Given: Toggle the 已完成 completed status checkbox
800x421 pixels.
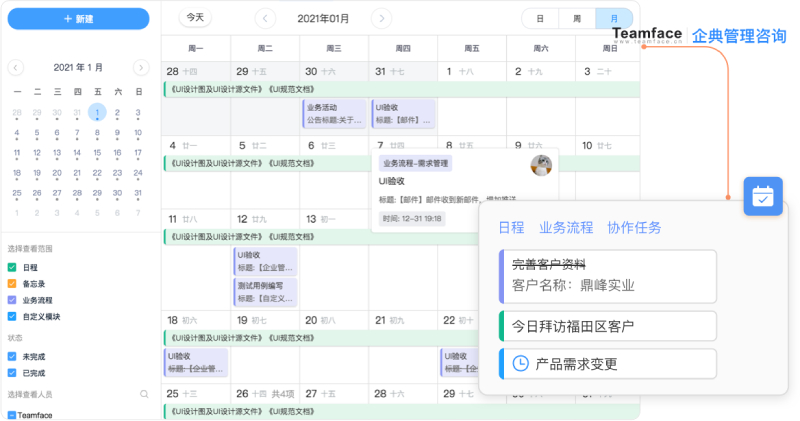Looking at the screenshot, I should pos(12,373).
